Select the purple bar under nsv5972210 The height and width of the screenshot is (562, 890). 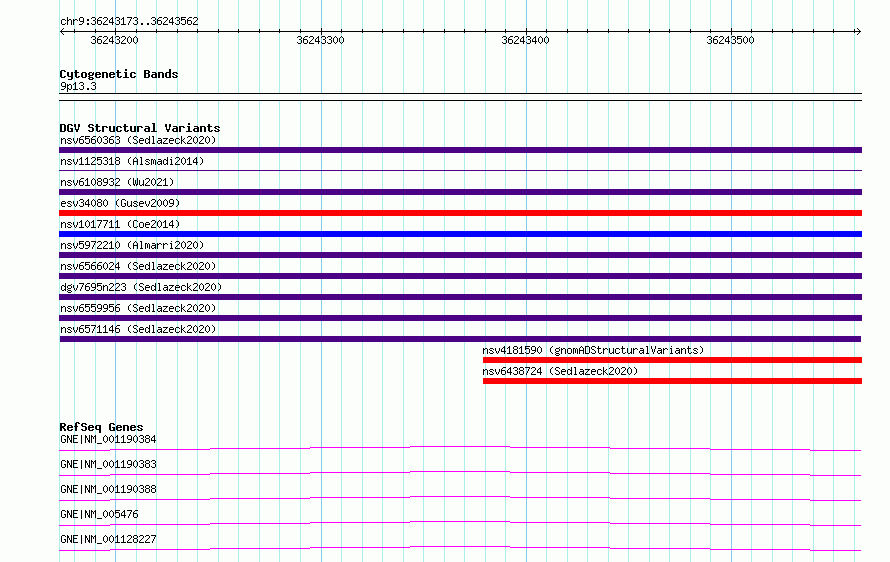click(x=460, y=255)
